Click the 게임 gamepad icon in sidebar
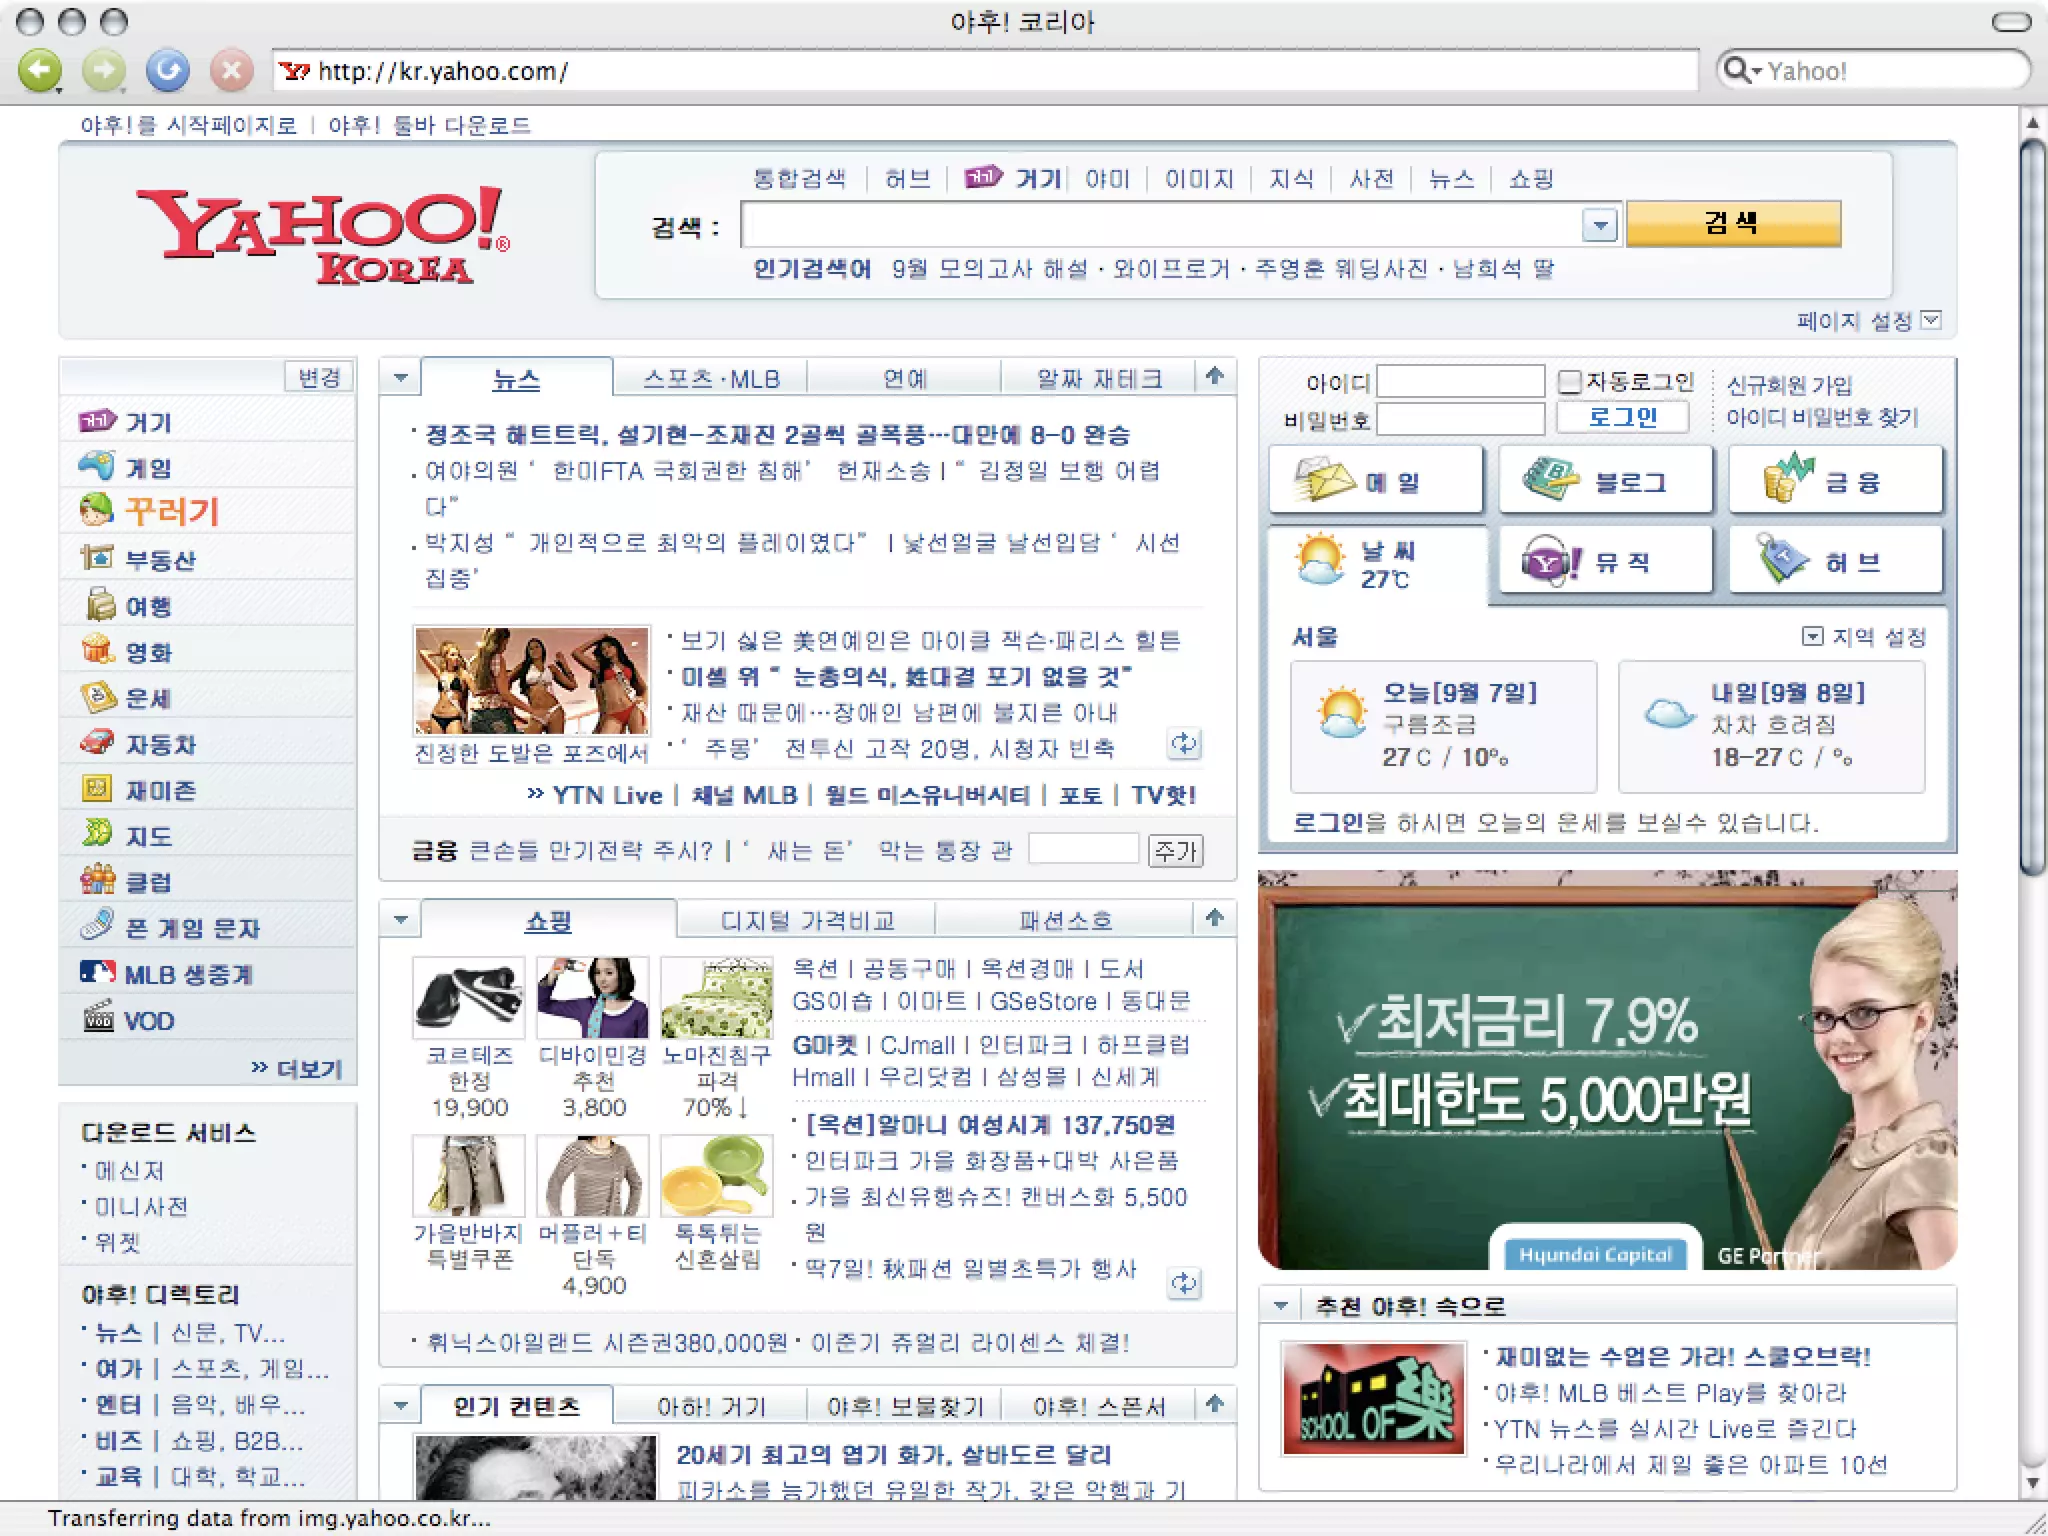Screen dimensions: 2048x1536 click(x=97, y=466)
